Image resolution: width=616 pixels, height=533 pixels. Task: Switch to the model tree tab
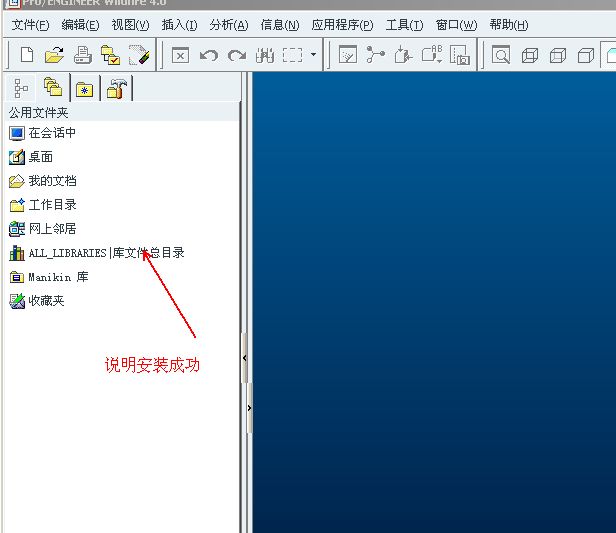(x=21, y=88)
